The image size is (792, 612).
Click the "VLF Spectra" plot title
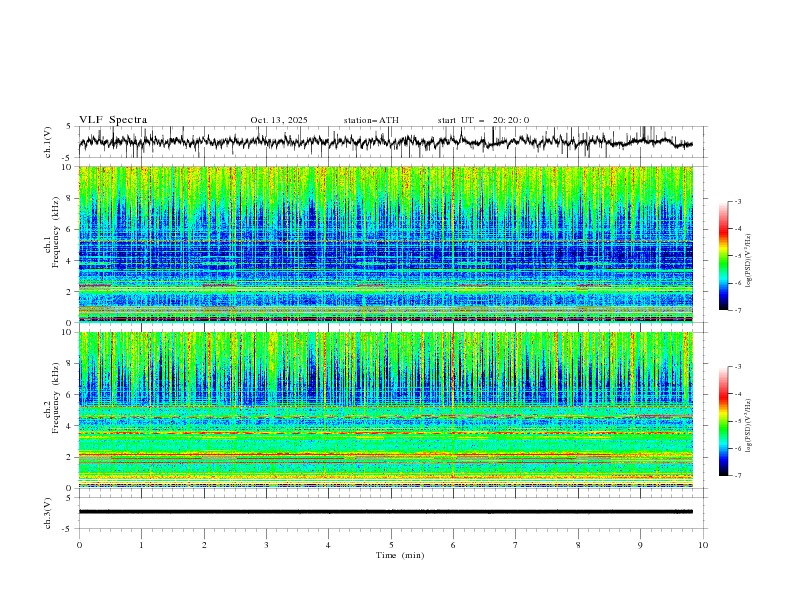(x=113, y=120)
